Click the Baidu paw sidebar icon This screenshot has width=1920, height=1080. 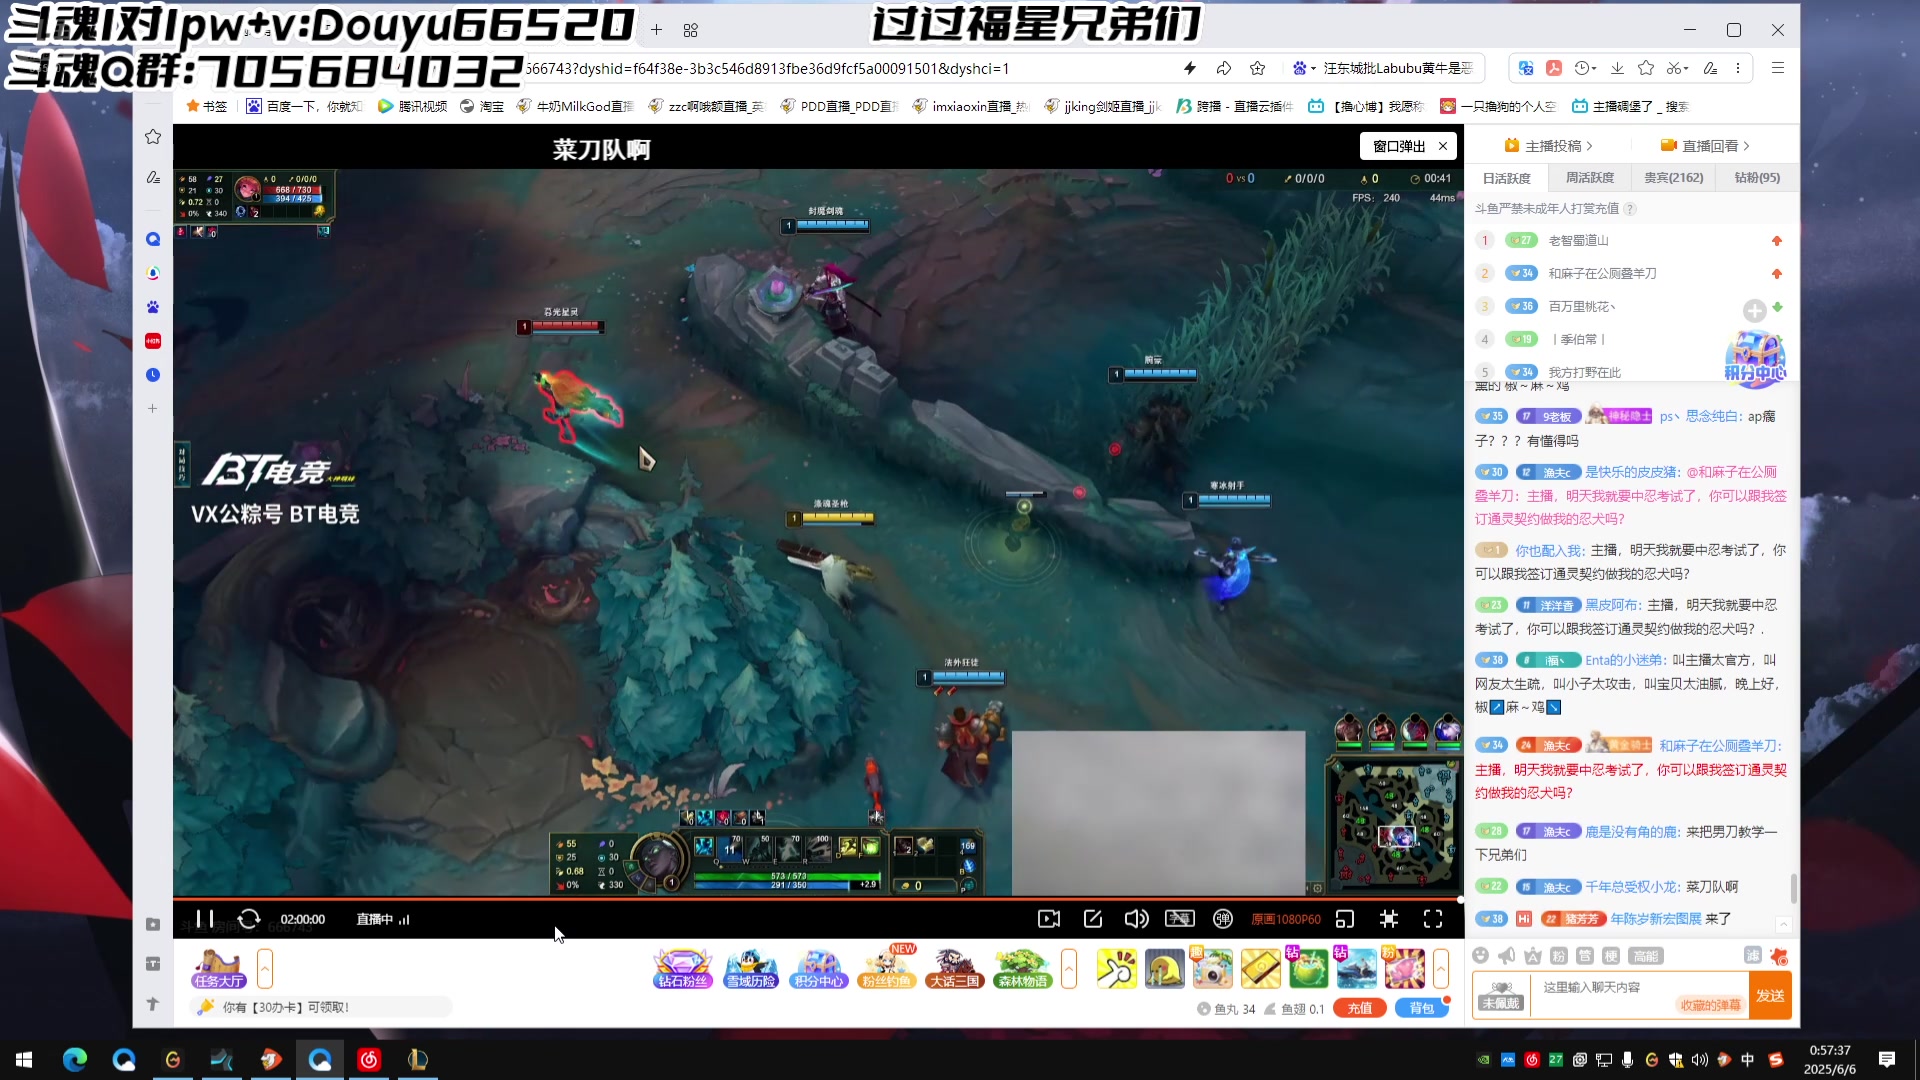click(153, 307)
